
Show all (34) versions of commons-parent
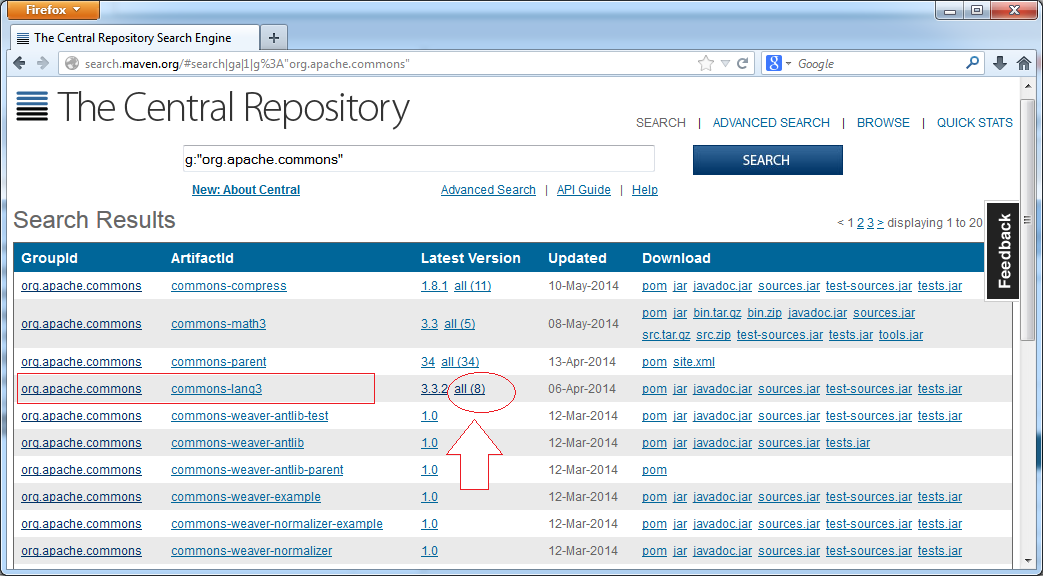point(460,362)
